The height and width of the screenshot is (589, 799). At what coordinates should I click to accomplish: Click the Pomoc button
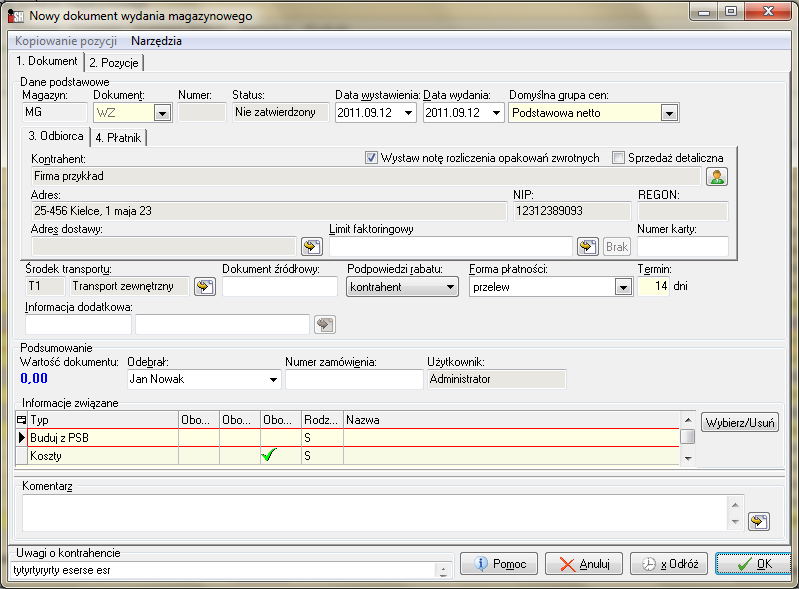(x=499, y=564)
